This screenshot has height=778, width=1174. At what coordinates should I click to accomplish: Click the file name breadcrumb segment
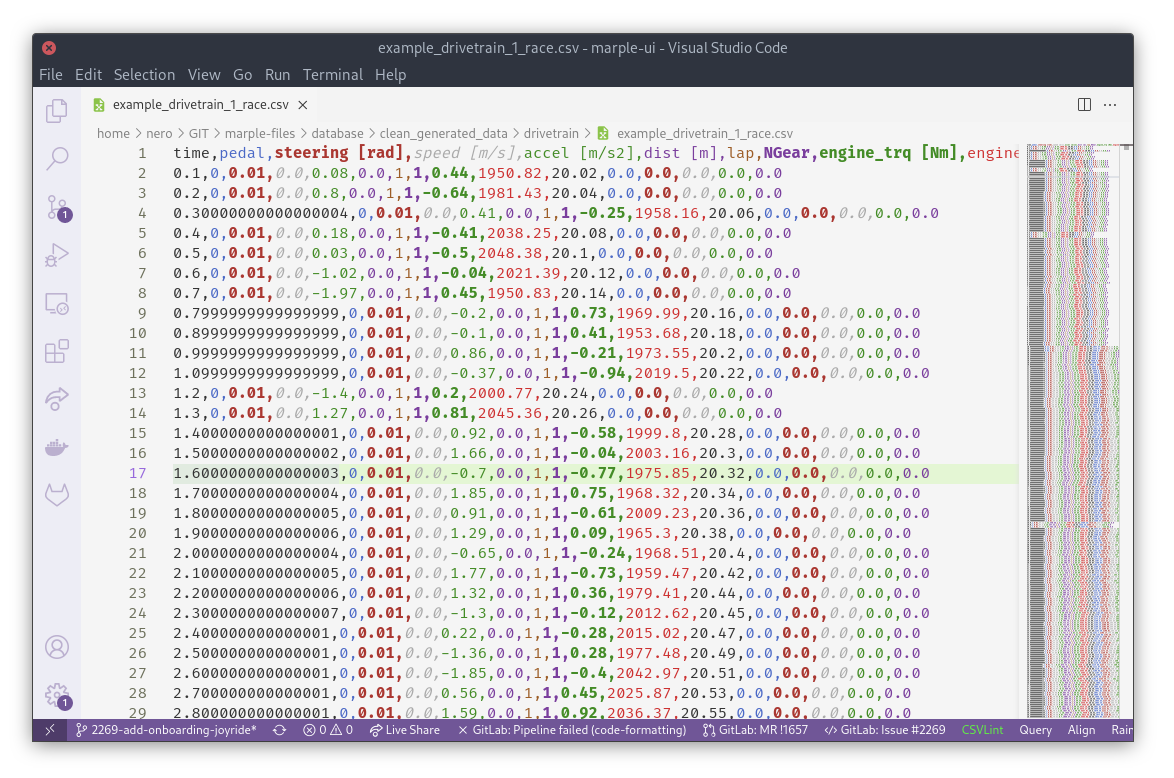click(x=704, y=133)
